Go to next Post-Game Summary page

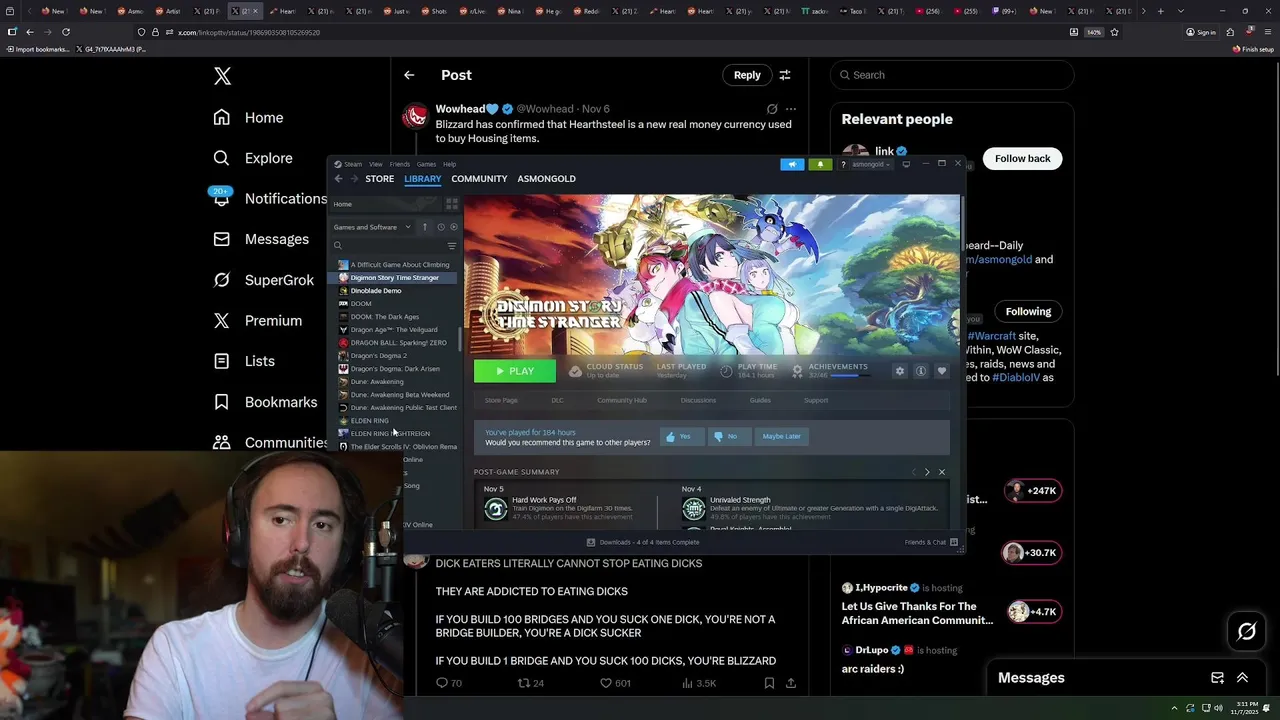coord(927,472)
